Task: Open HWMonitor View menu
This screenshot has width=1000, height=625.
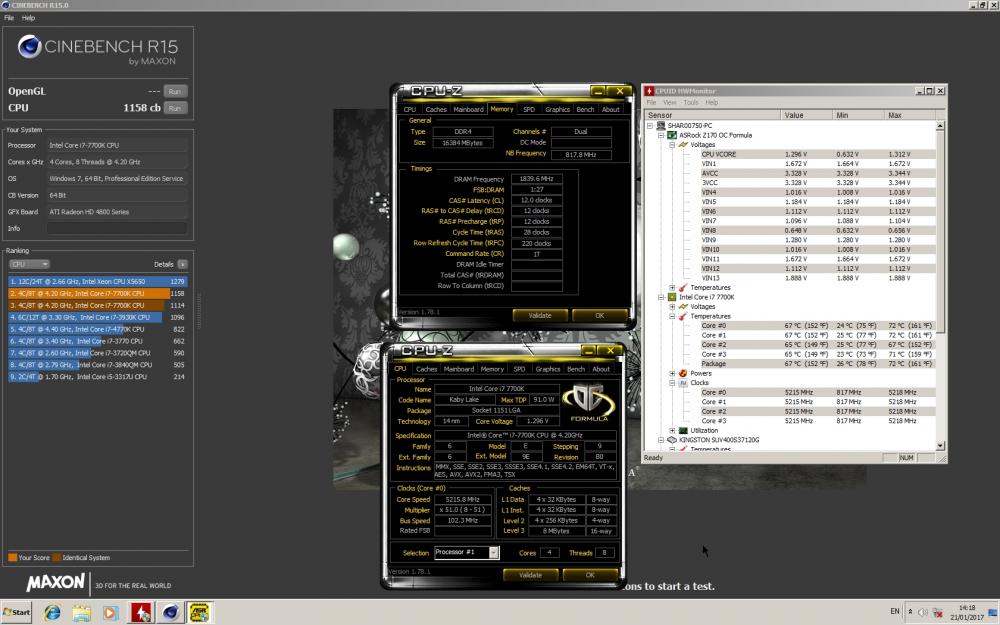Action: (670, 103)
